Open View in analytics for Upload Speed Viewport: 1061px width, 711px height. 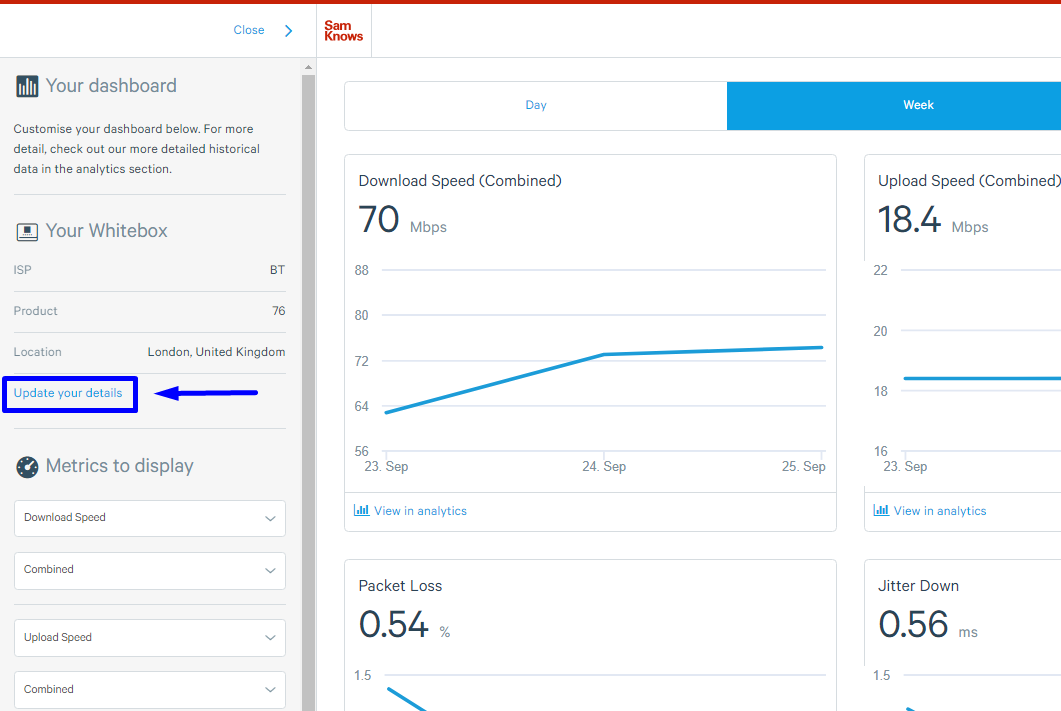940,511
